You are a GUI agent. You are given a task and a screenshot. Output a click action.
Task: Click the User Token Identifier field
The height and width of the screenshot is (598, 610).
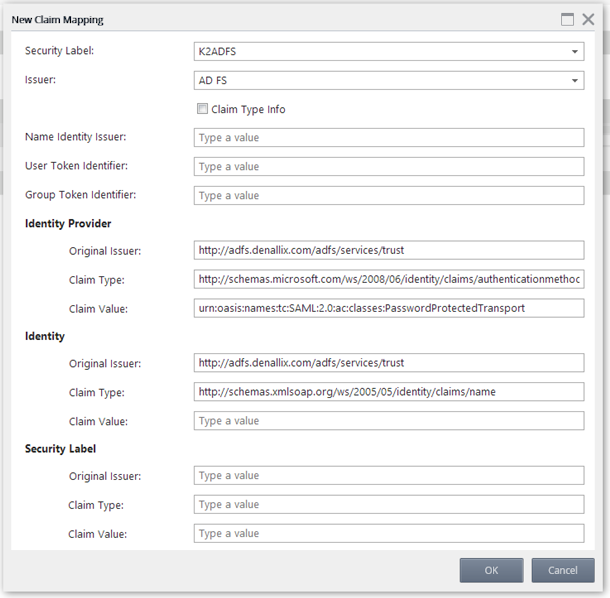[388, 167]
